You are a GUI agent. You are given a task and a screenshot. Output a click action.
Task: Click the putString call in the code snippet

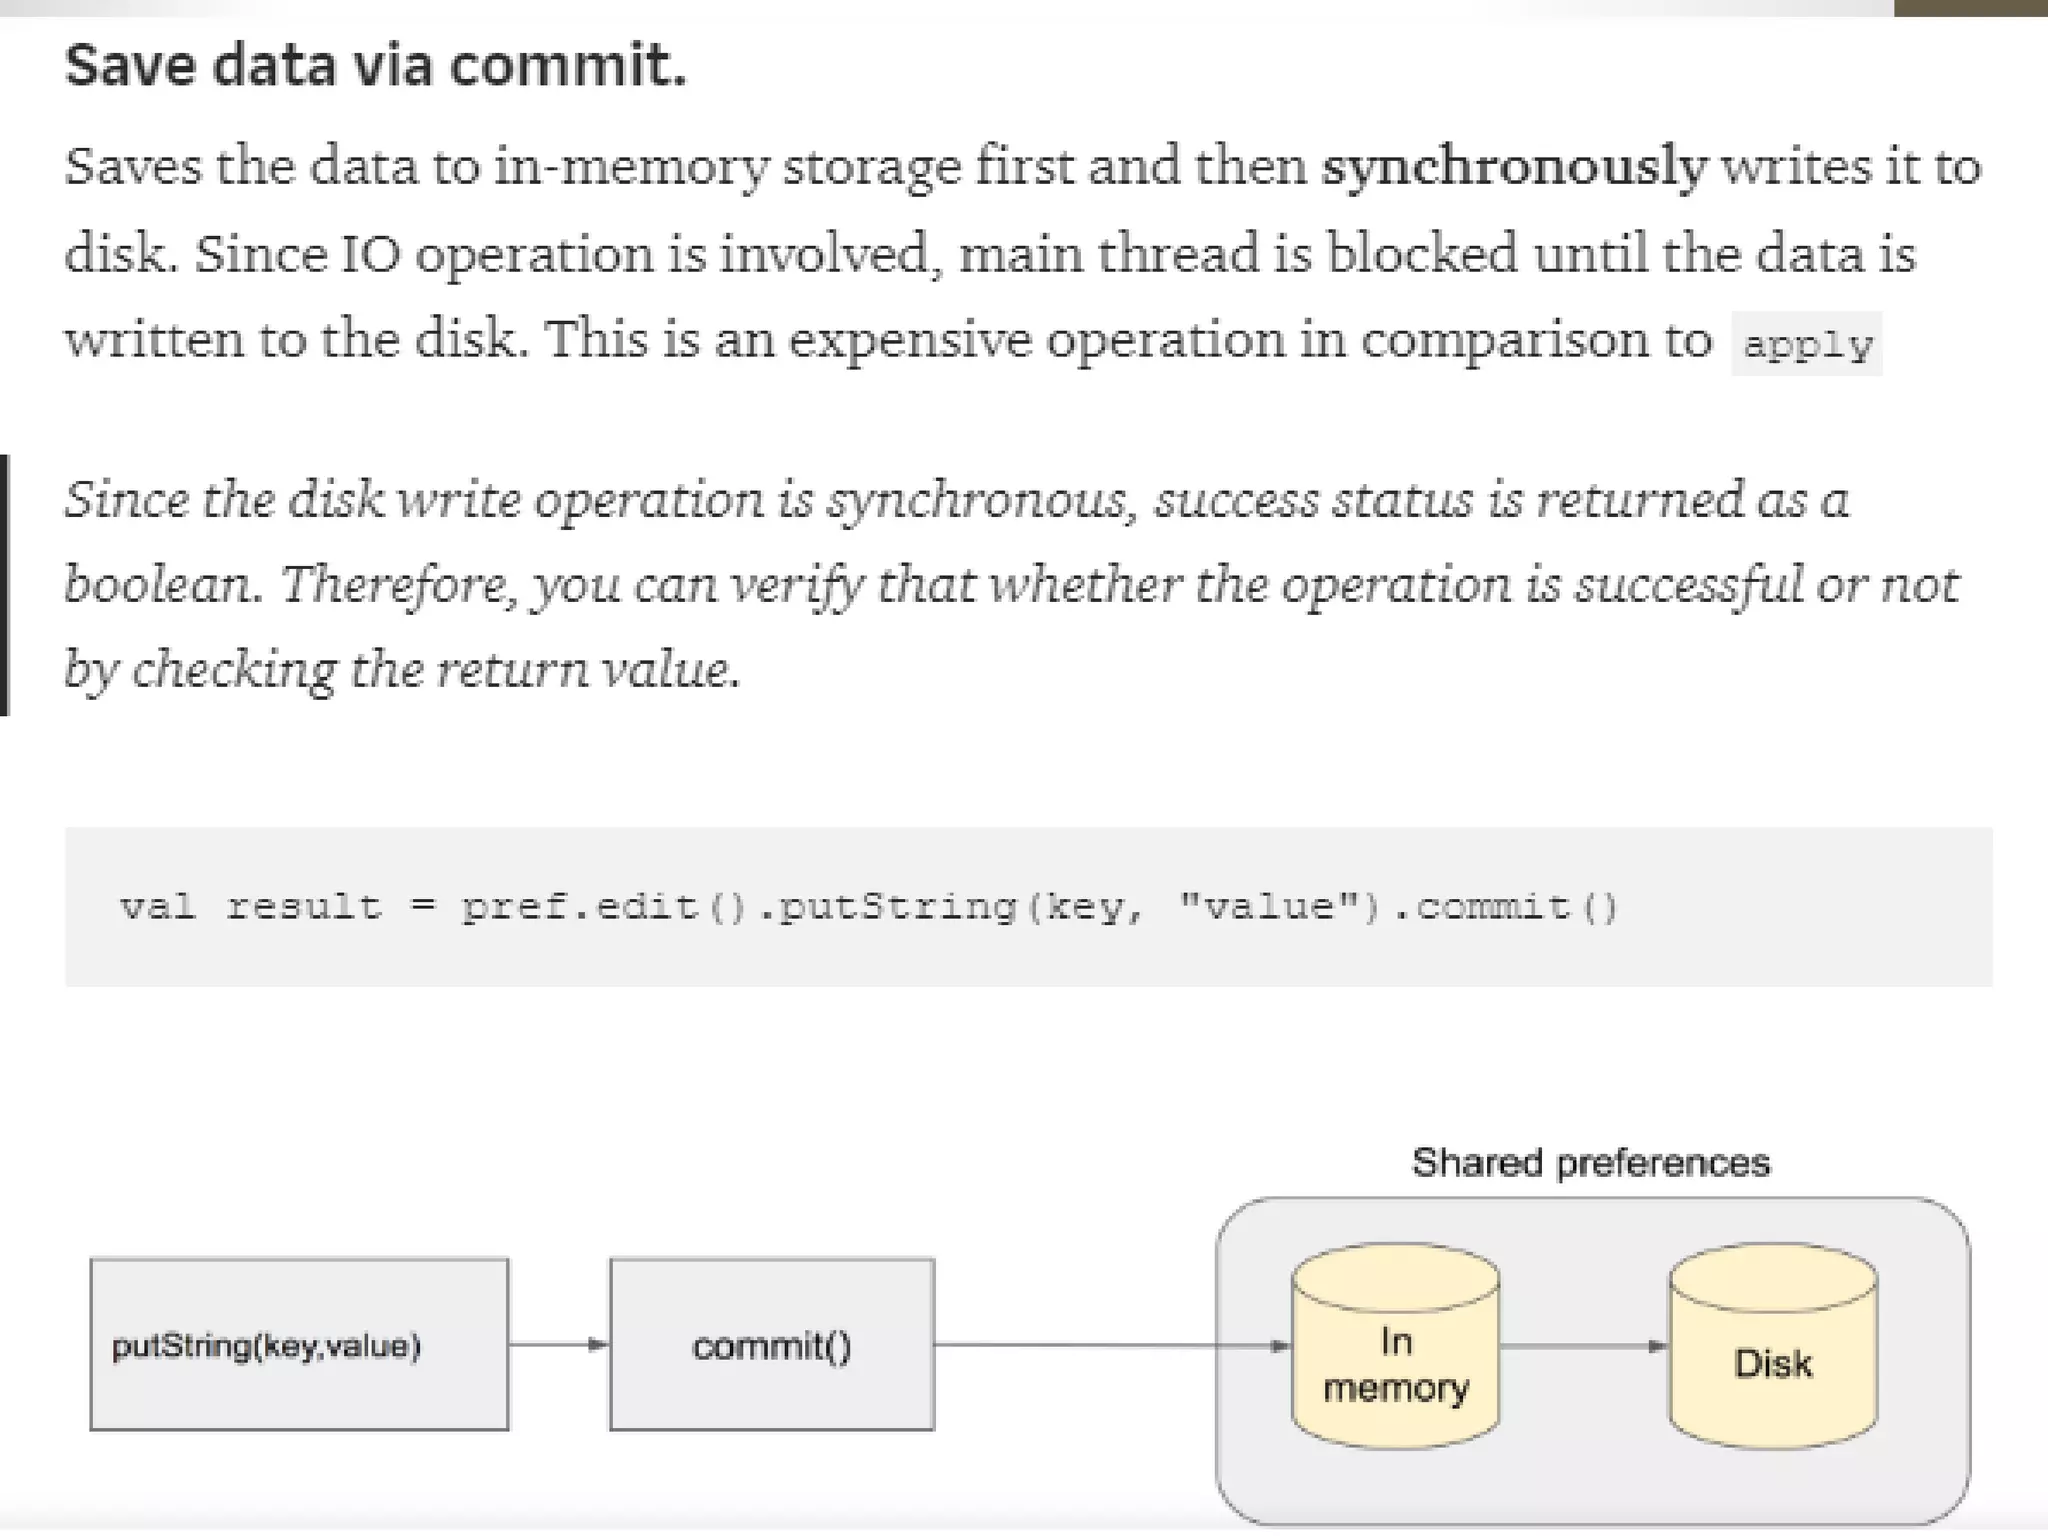click(896, 907)
